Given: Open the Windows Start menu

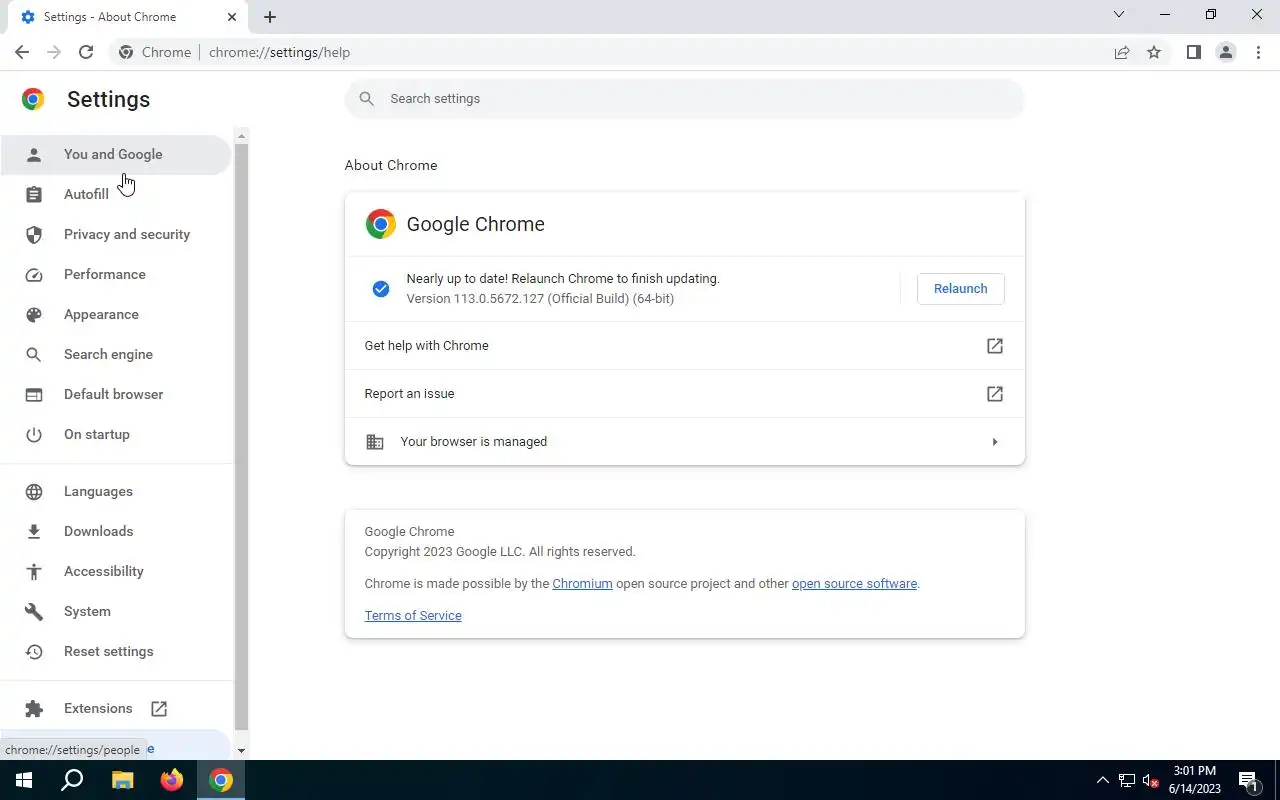Looking at the screenshot, I should pos(24,780).
